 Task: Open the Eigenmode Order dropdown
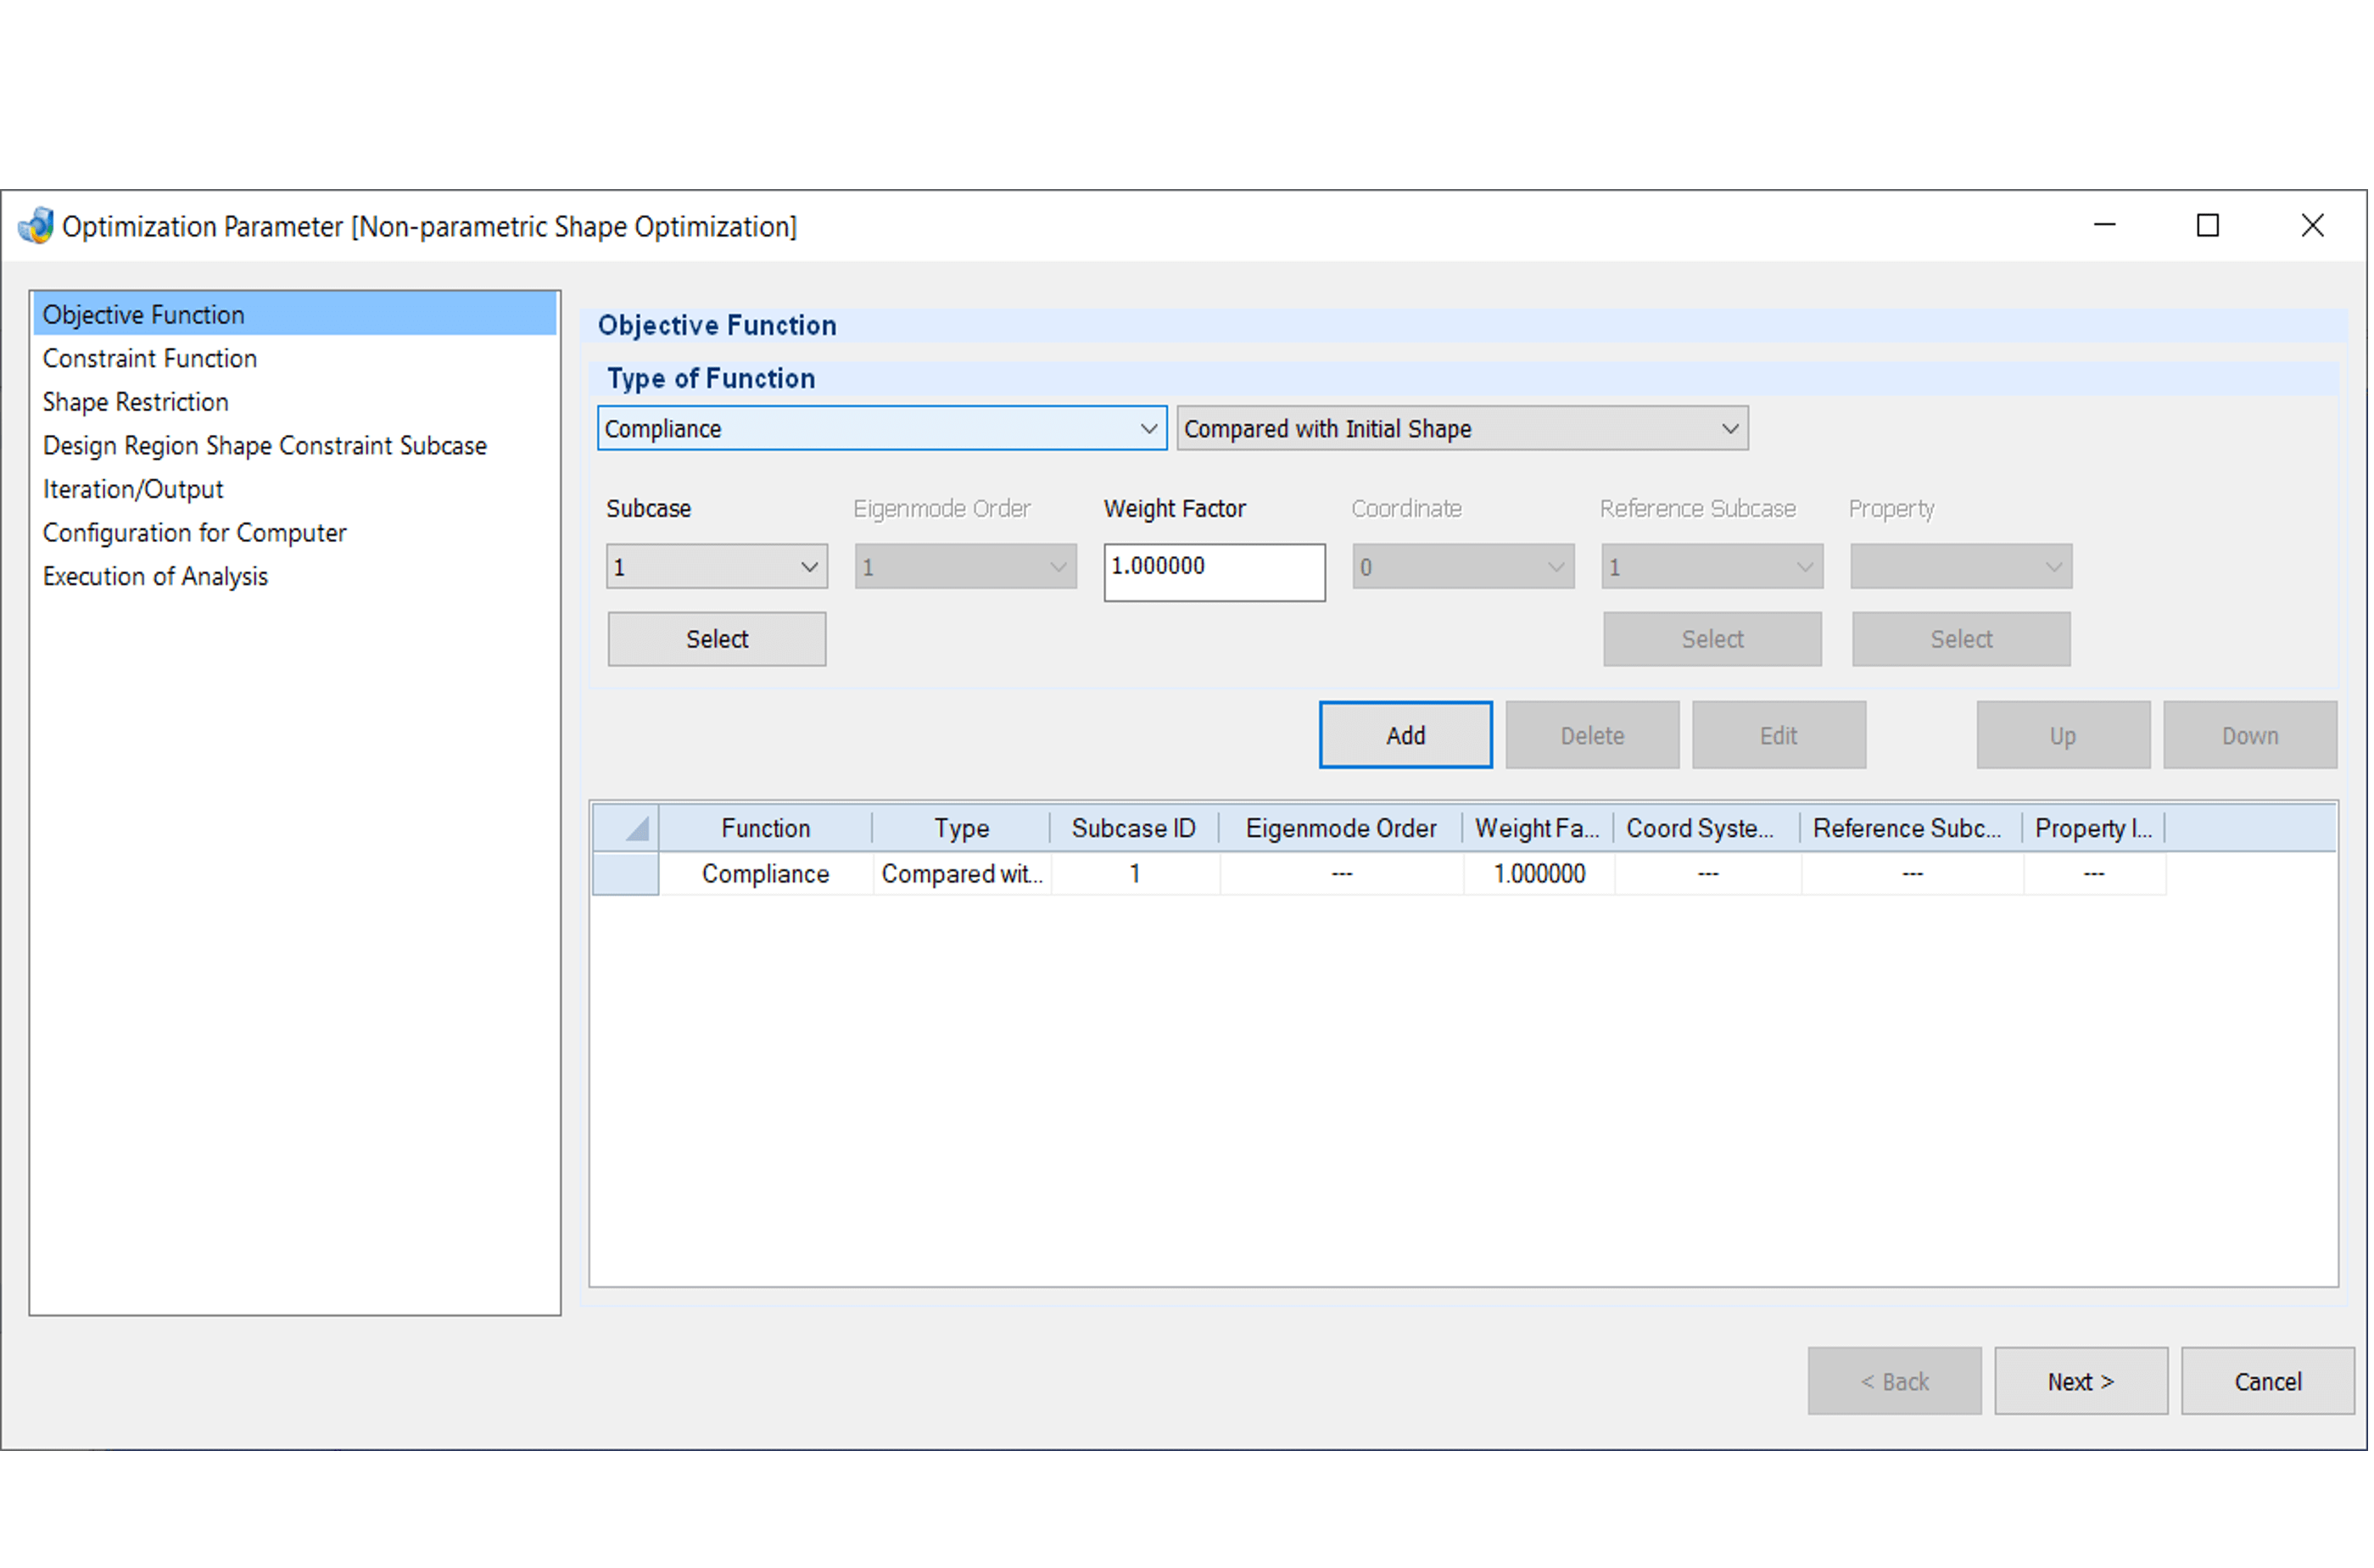965,567
